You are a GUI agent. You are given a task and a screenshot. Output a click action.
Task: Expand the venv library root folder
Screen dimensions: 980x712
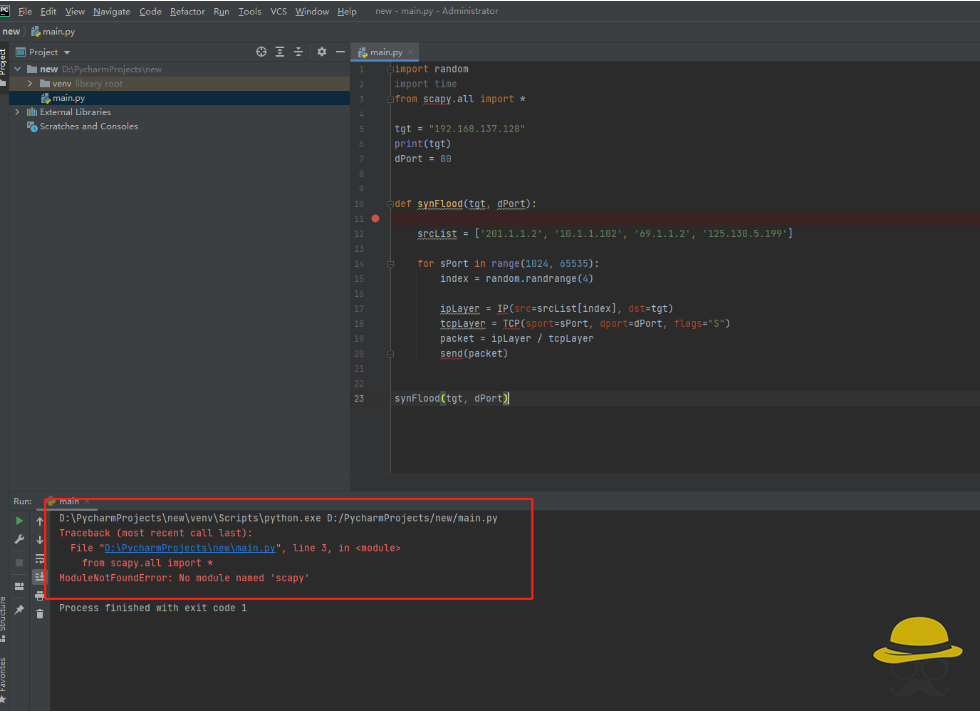click(29, 83)
